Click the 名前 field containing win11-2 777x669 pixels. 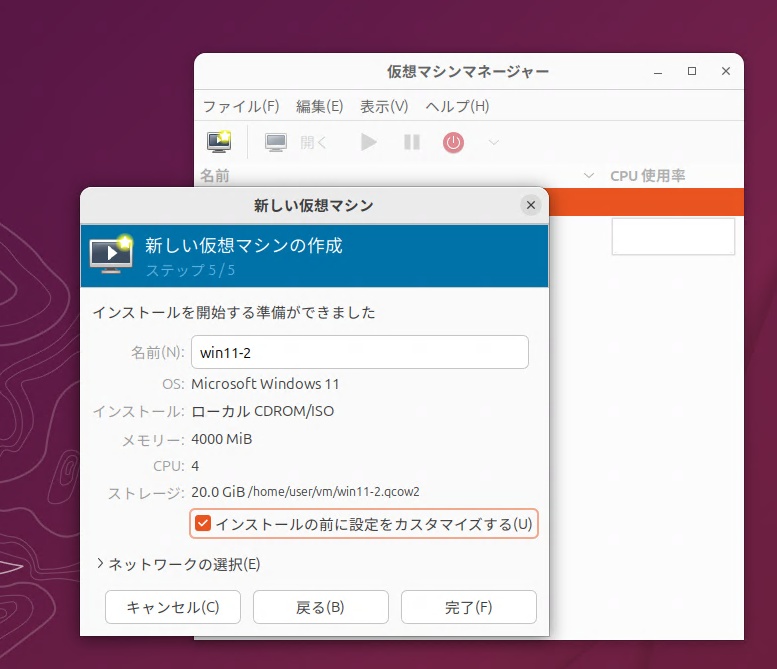coord(359,352)
